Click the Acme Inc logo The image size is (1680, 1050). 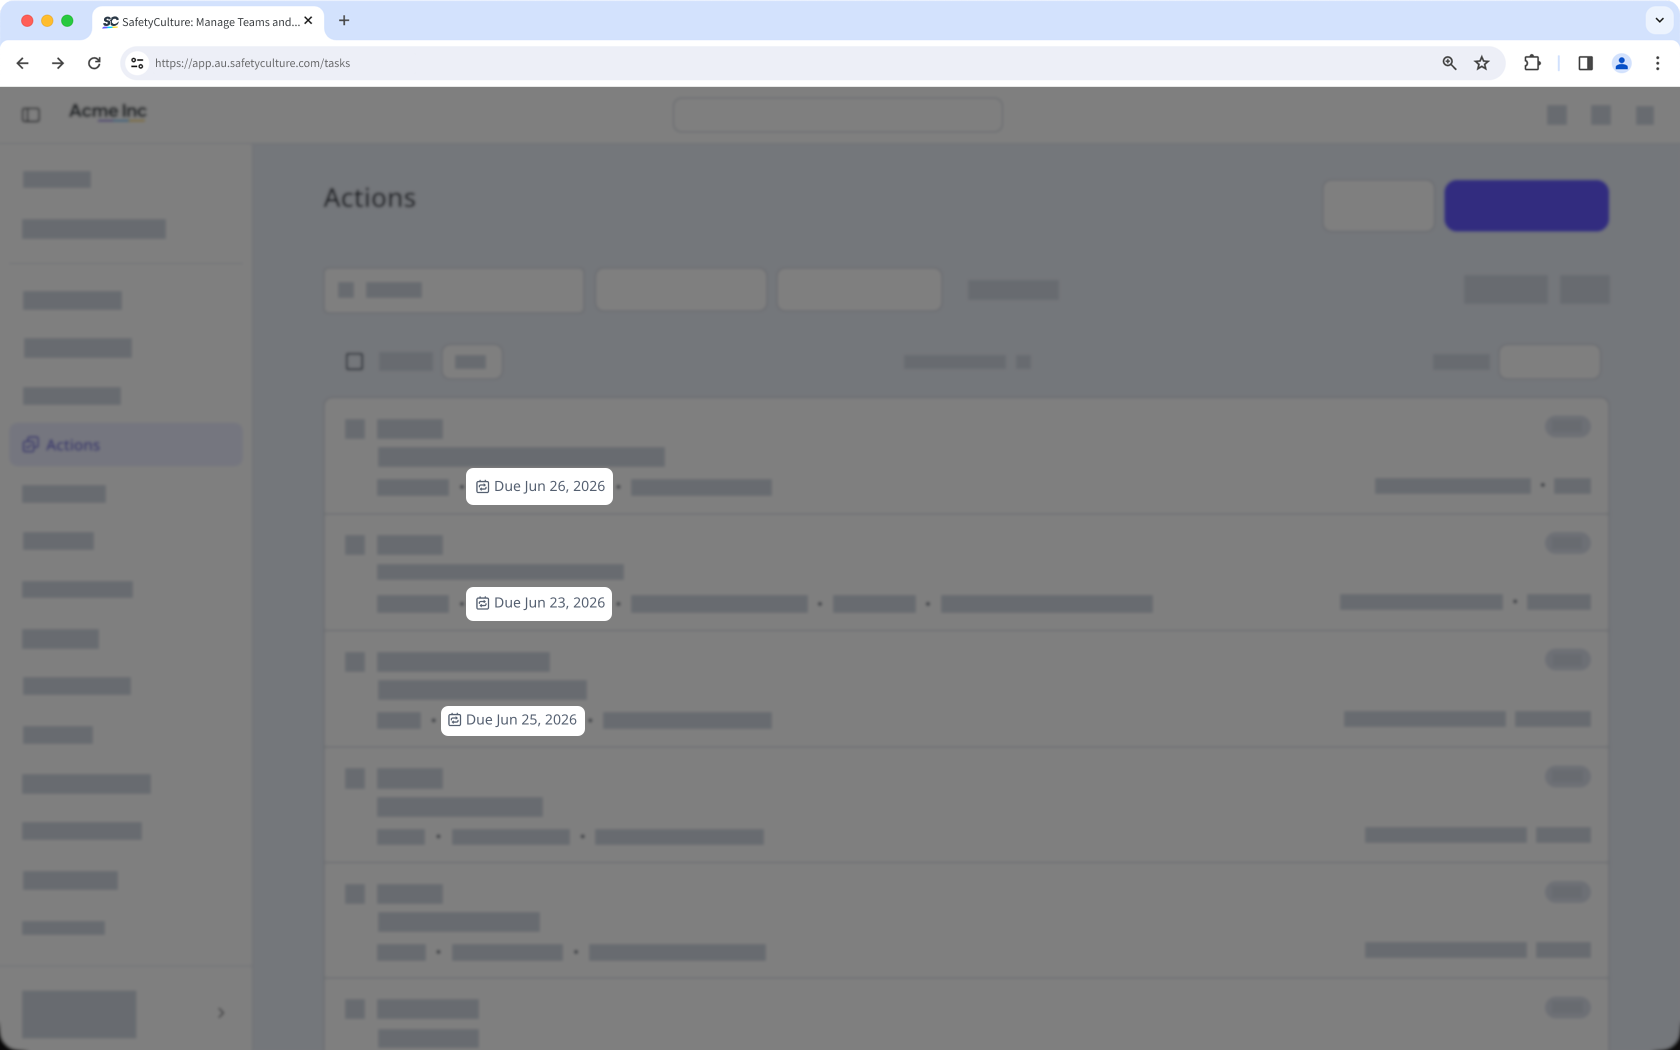(107, 111)
